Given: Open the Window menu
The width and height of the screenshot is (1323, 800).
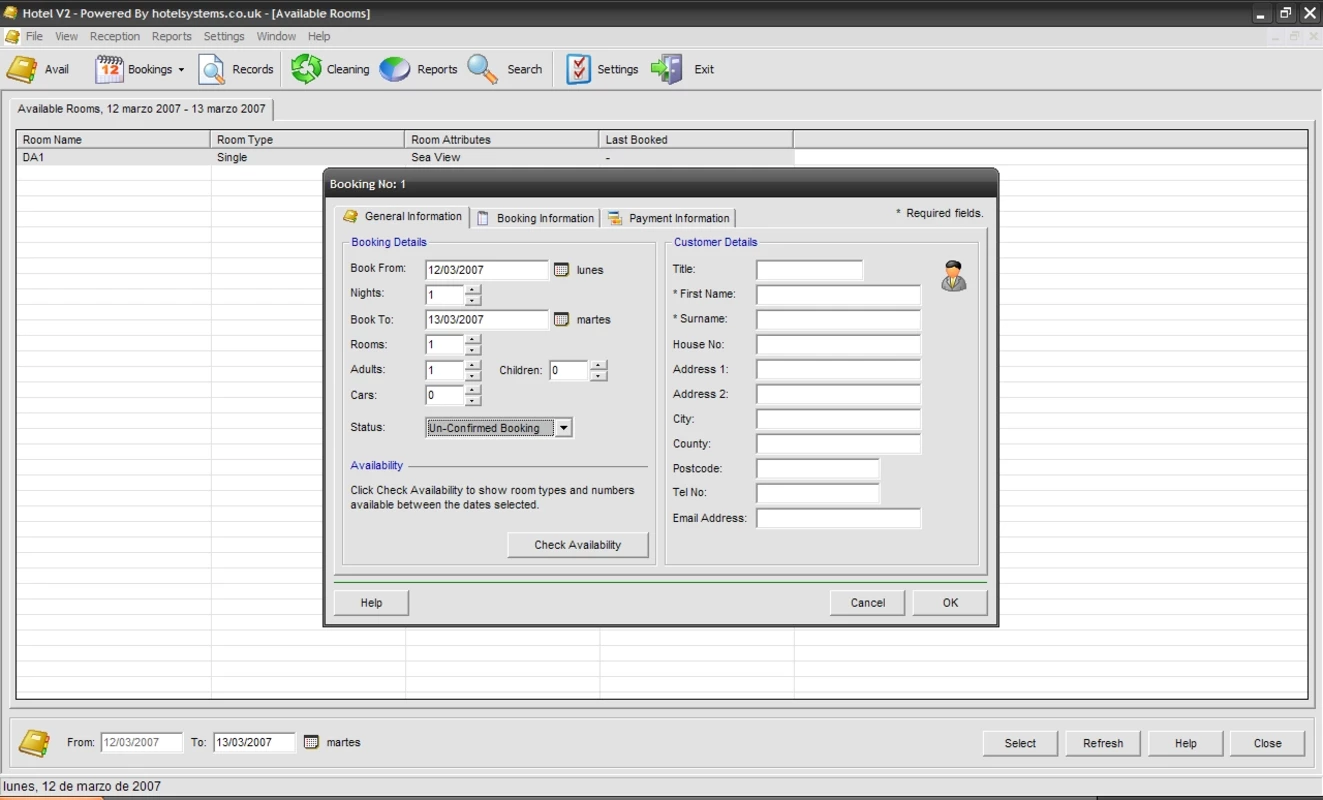Looking at the screenshot, I should (276, 36).
